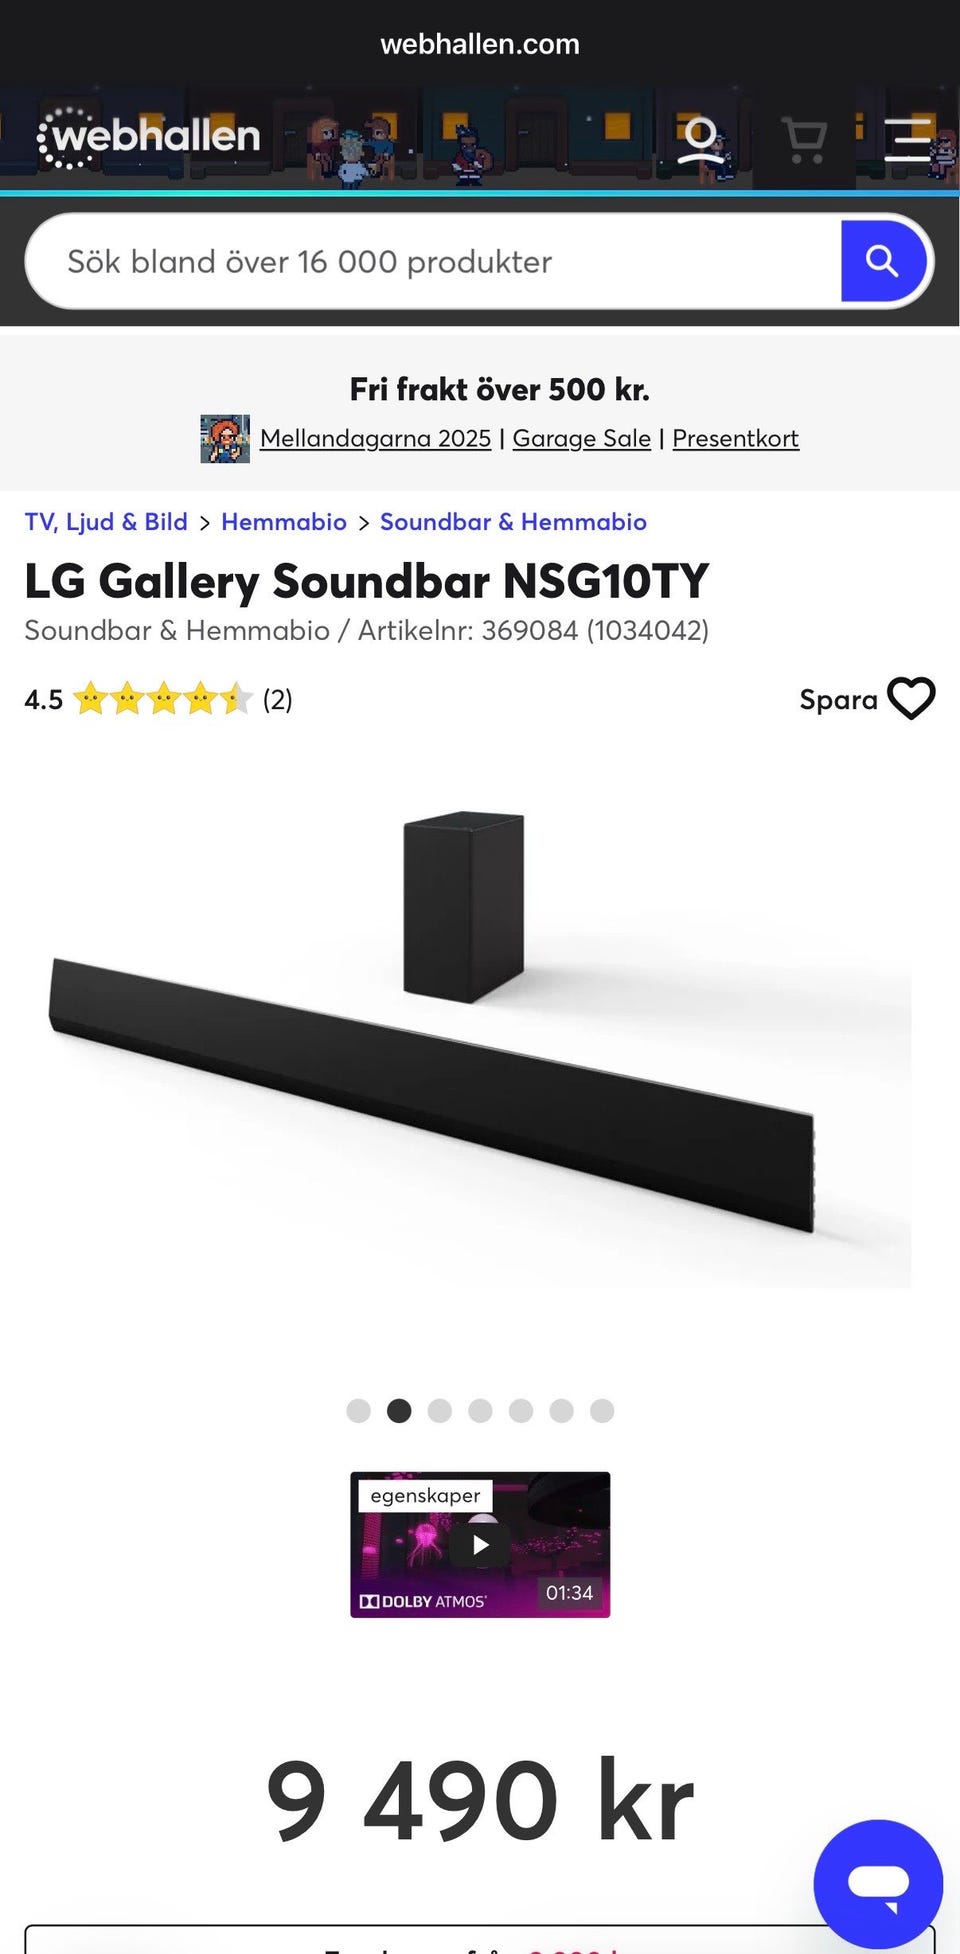The width and height of the screenshot is (960, 1954).
Task: Open the Garage Sale link
Action: click(x=581, y=438)
